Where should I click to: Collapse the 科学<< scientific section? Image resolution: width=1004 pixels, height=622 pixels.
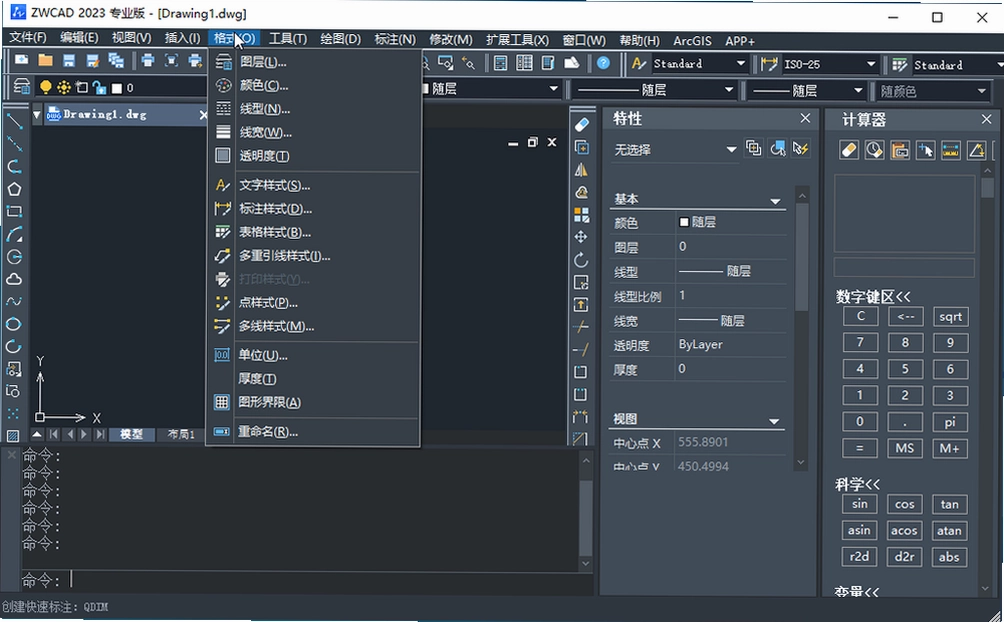click(x=857, y=484)
